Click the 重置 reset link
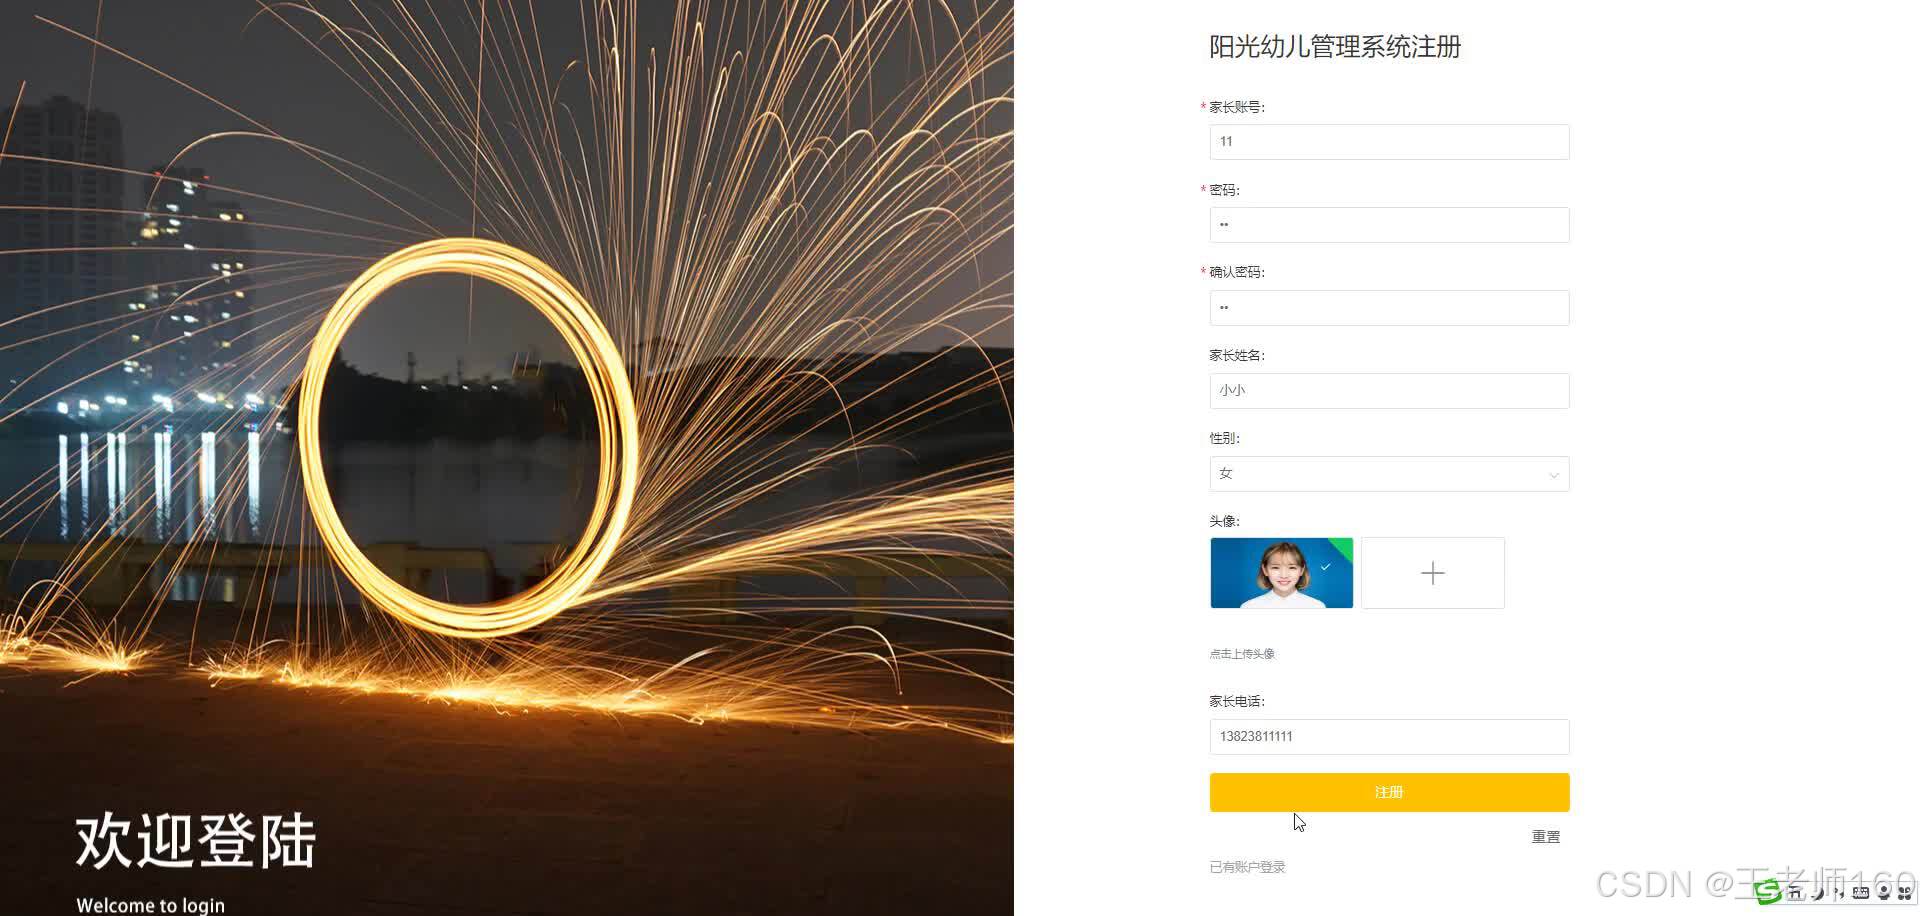The height and width of the screenshot is (916, 1920). click(x=1545, y=837)
